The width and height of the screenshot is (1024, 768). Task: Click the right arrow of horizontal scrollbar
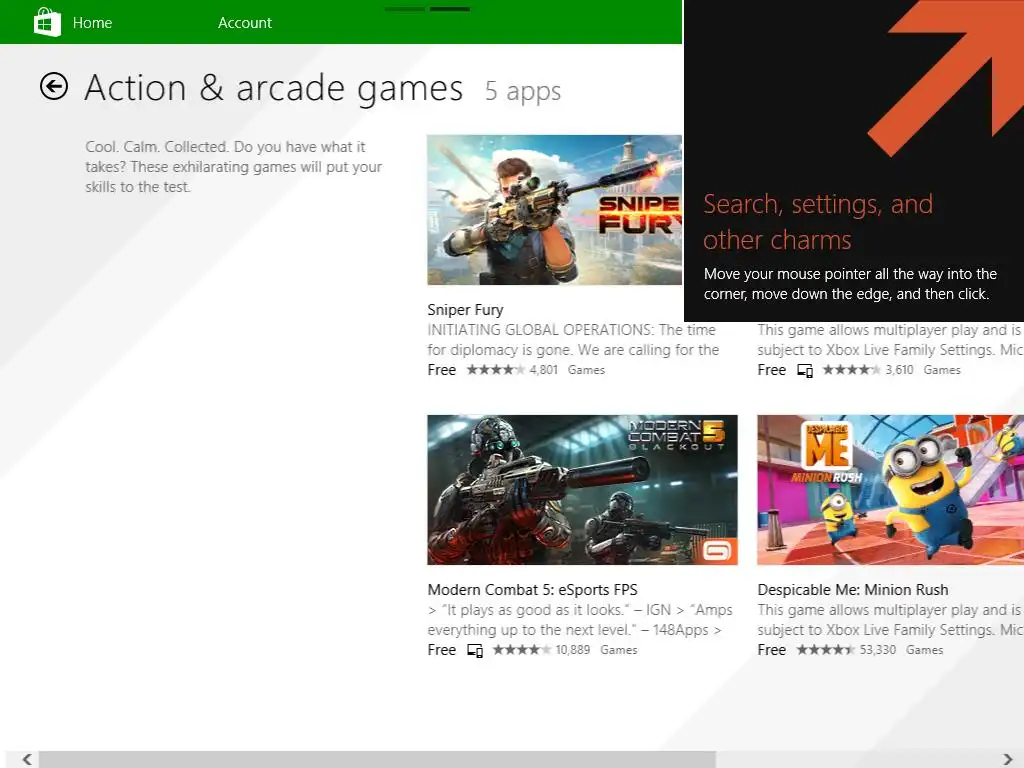pyautogui.click(x=1007, y=759)
